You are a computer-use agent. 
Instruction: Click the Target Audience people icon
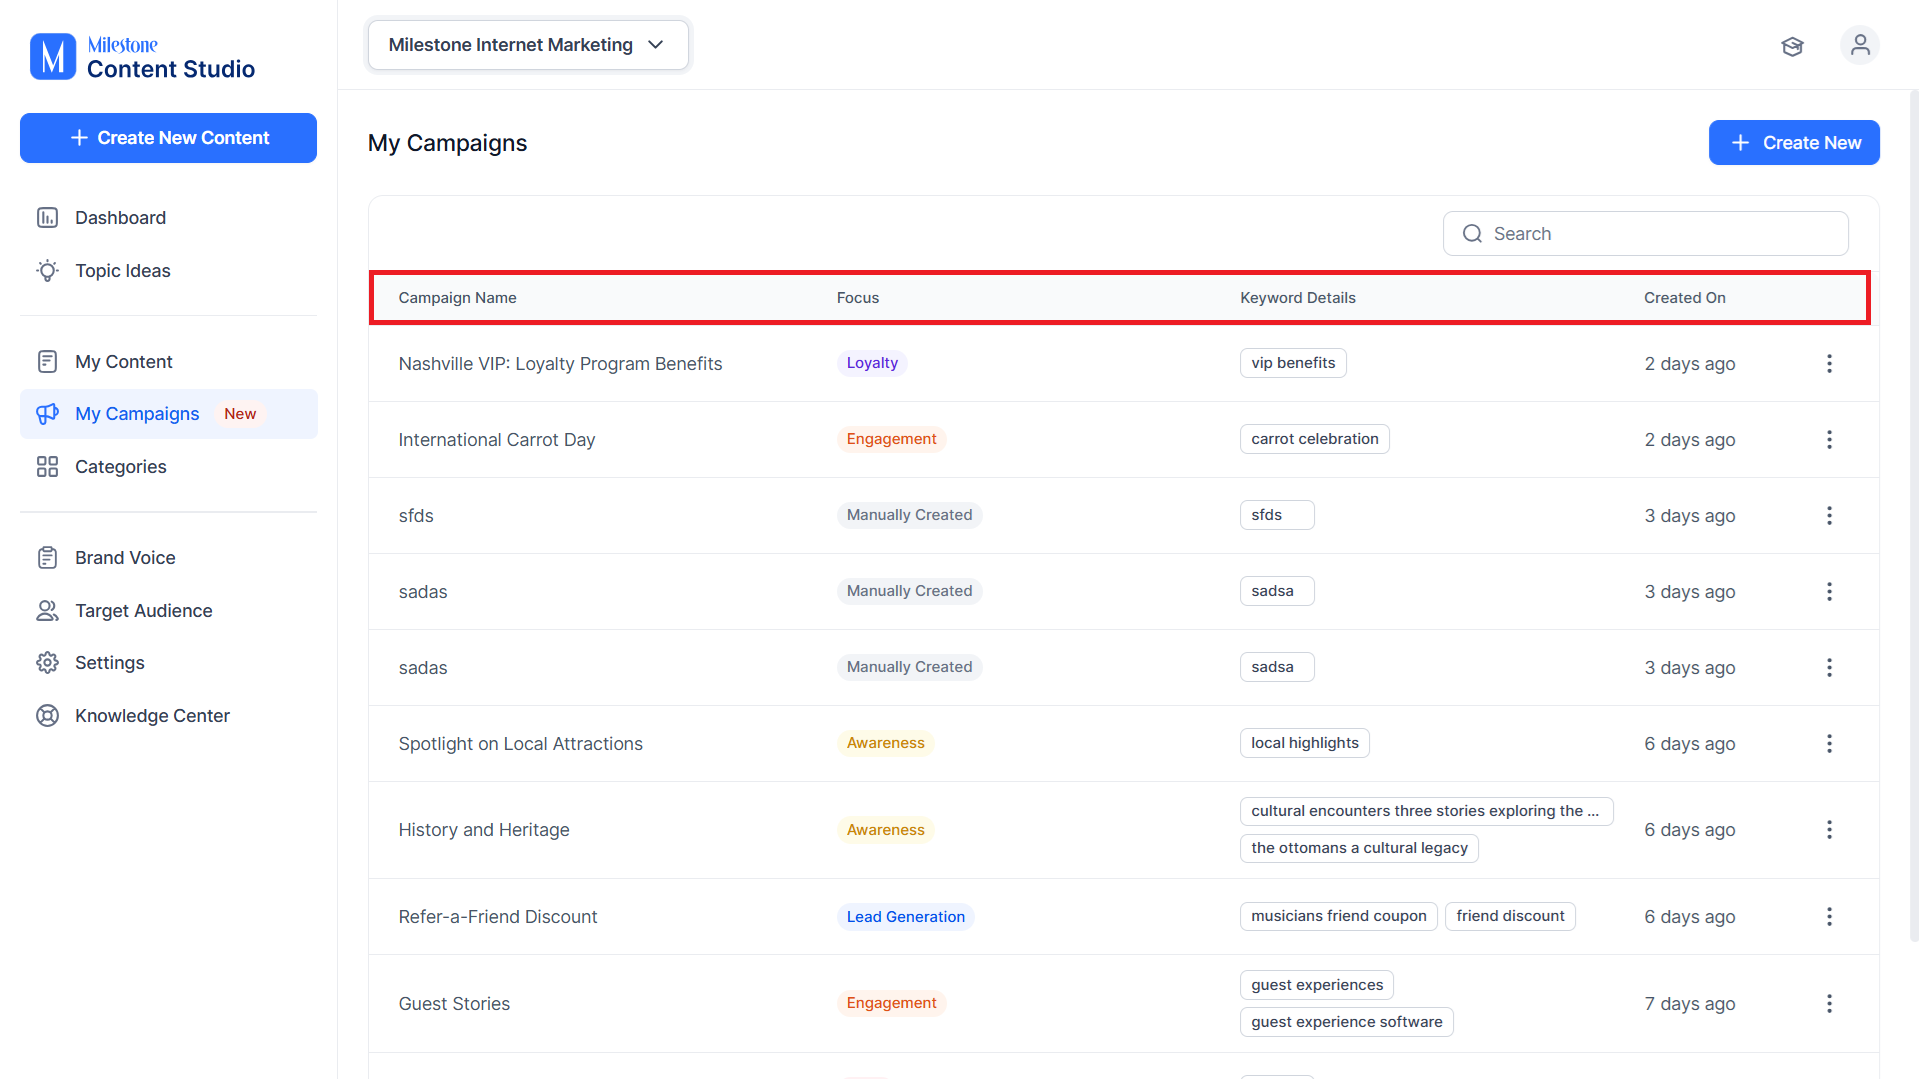coord(47,611)
